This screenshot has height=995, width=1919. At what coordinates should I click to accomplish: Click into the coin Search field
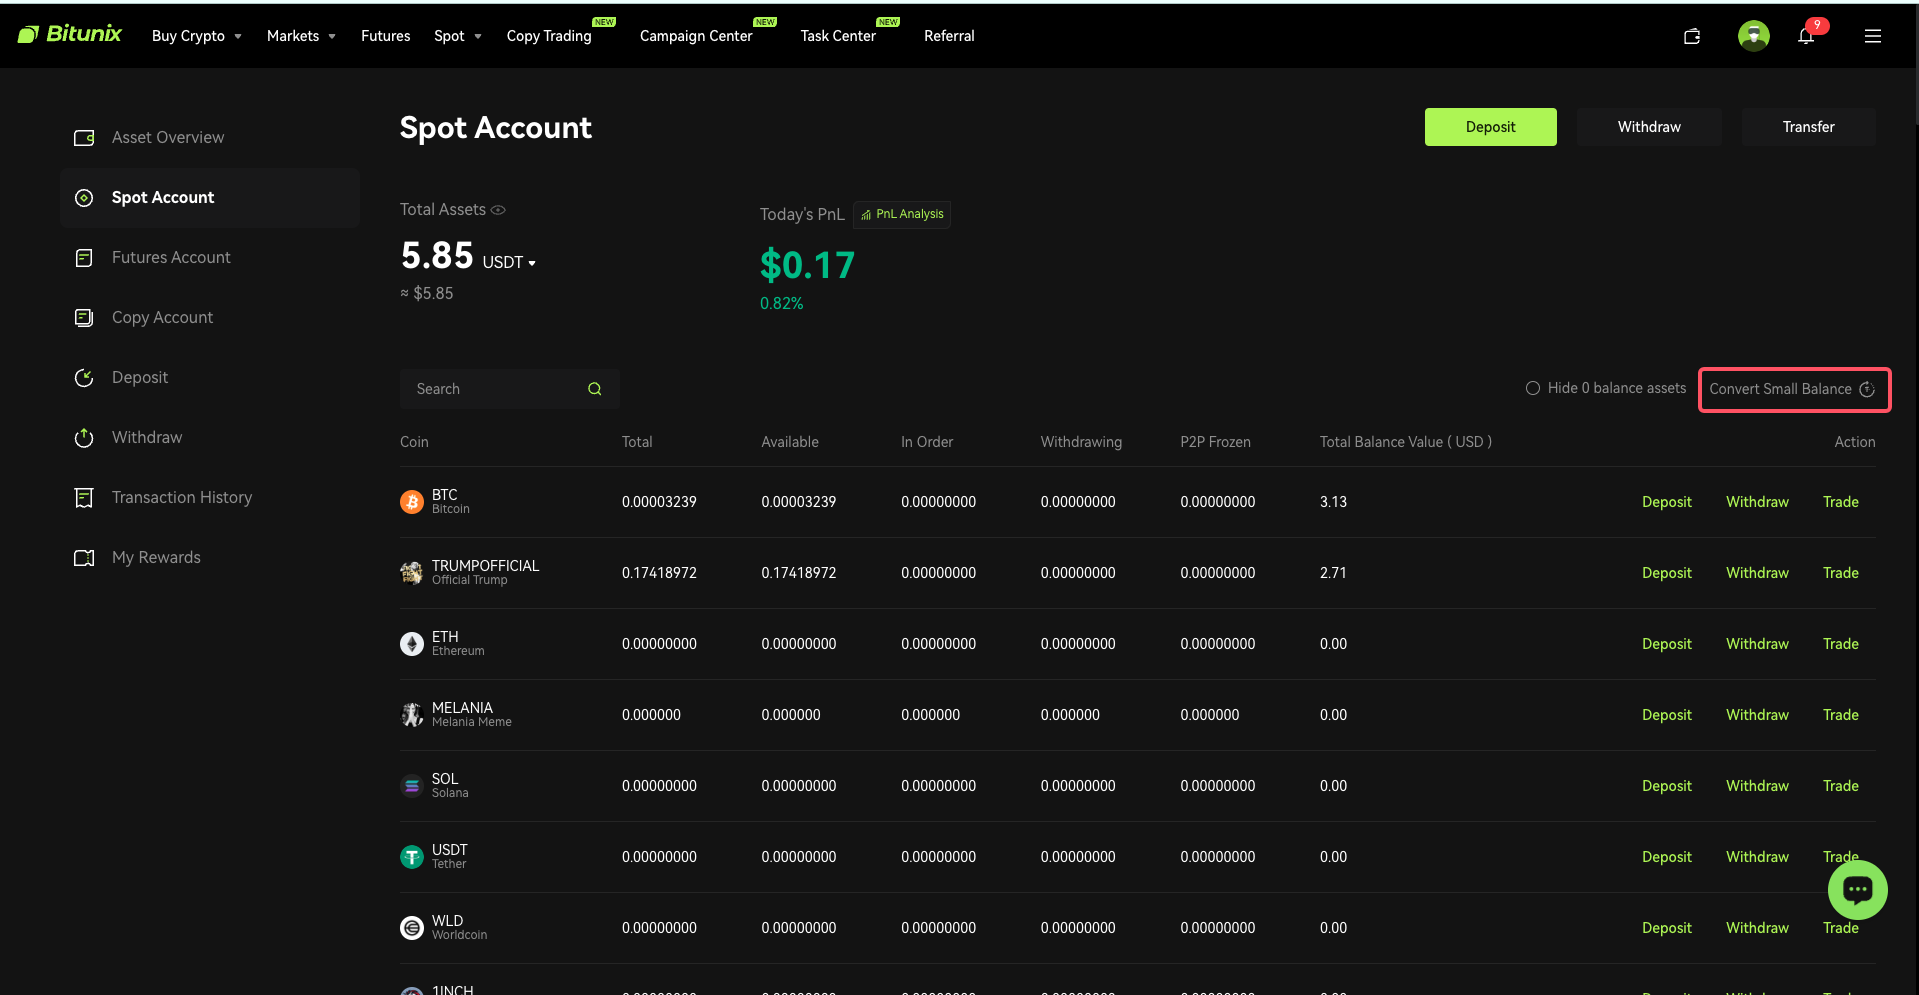510,389
